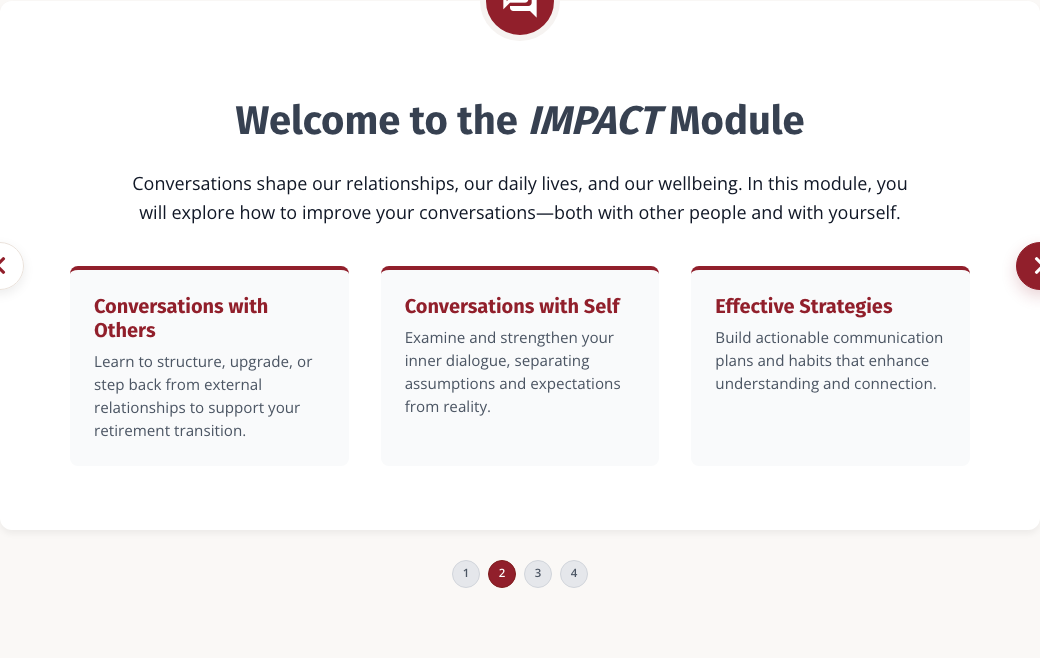The width and height of the screenshot is (1040, 658).
Task: Open page 4 in pagination
Action: pyautogui.click(x=574, y=574)
